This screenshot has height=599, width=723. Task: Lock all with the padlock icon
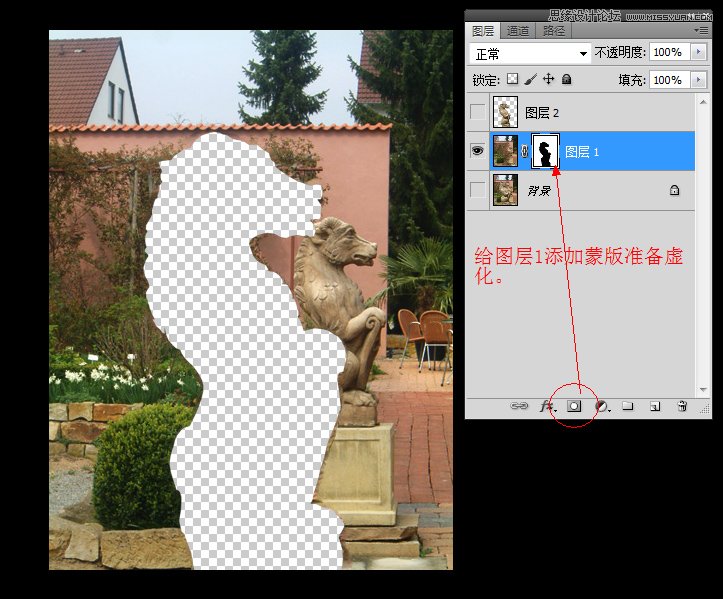tap(567, 79)
